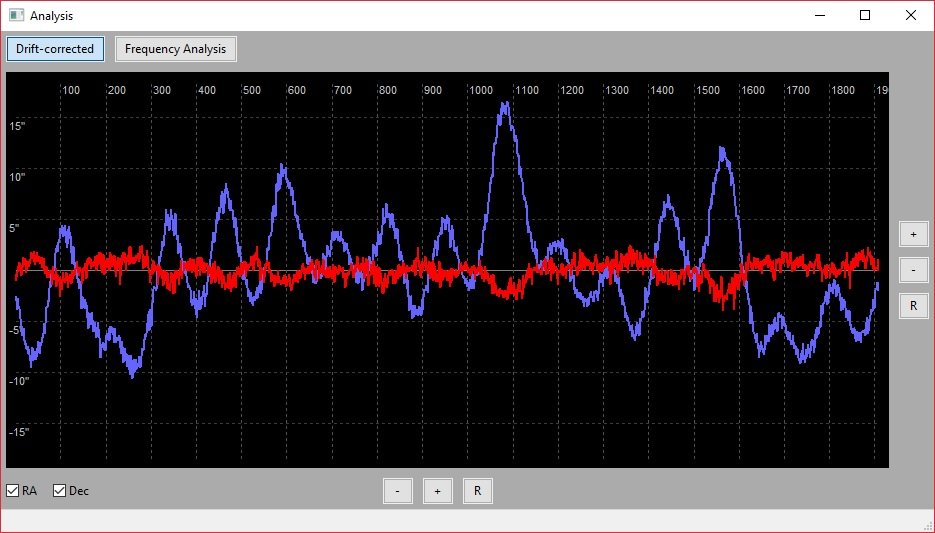935x533 pixels.
Task: Click horizontal zoom out minus button
Action: [398, 491]
